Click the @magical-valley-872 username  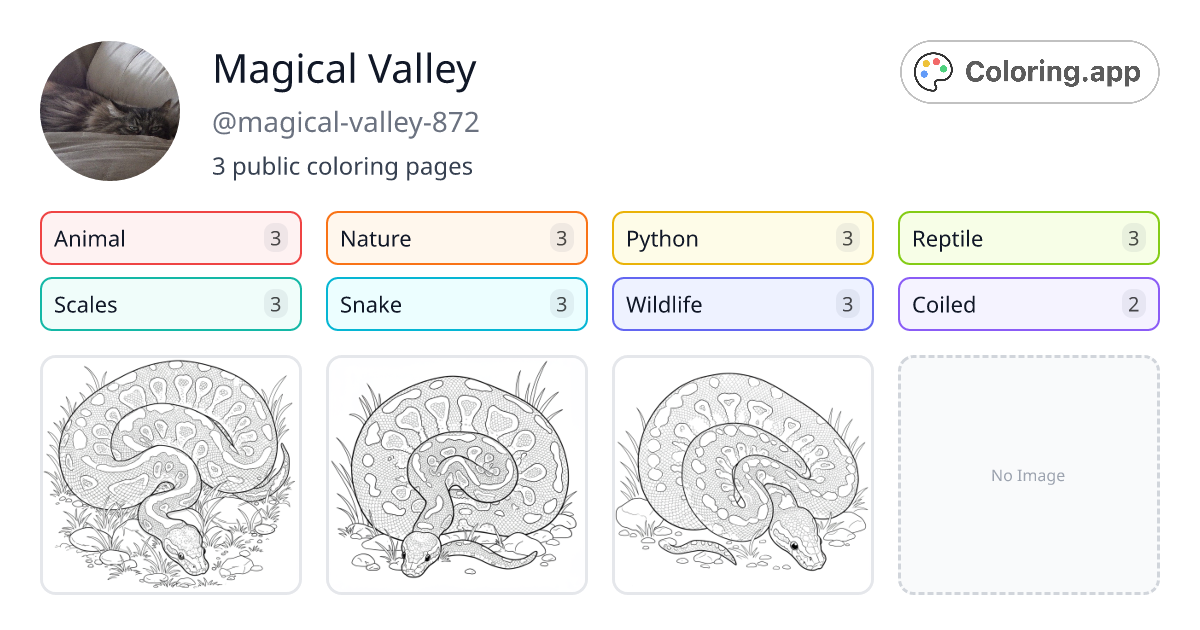click(346, 122)
